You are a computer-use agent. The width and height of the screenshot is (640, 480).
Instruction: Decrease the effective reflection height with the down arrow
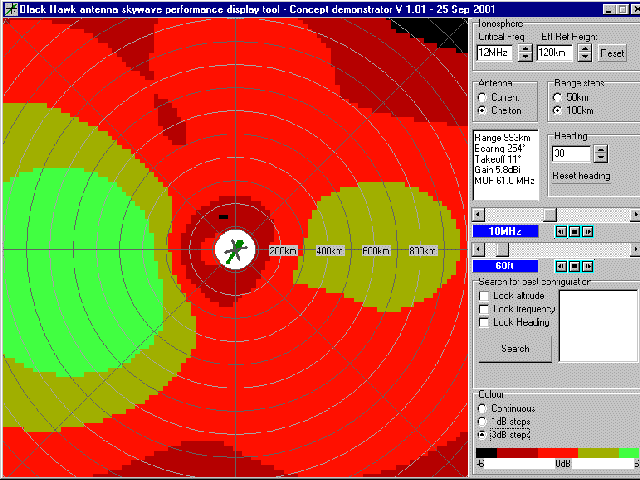point(585,57)
